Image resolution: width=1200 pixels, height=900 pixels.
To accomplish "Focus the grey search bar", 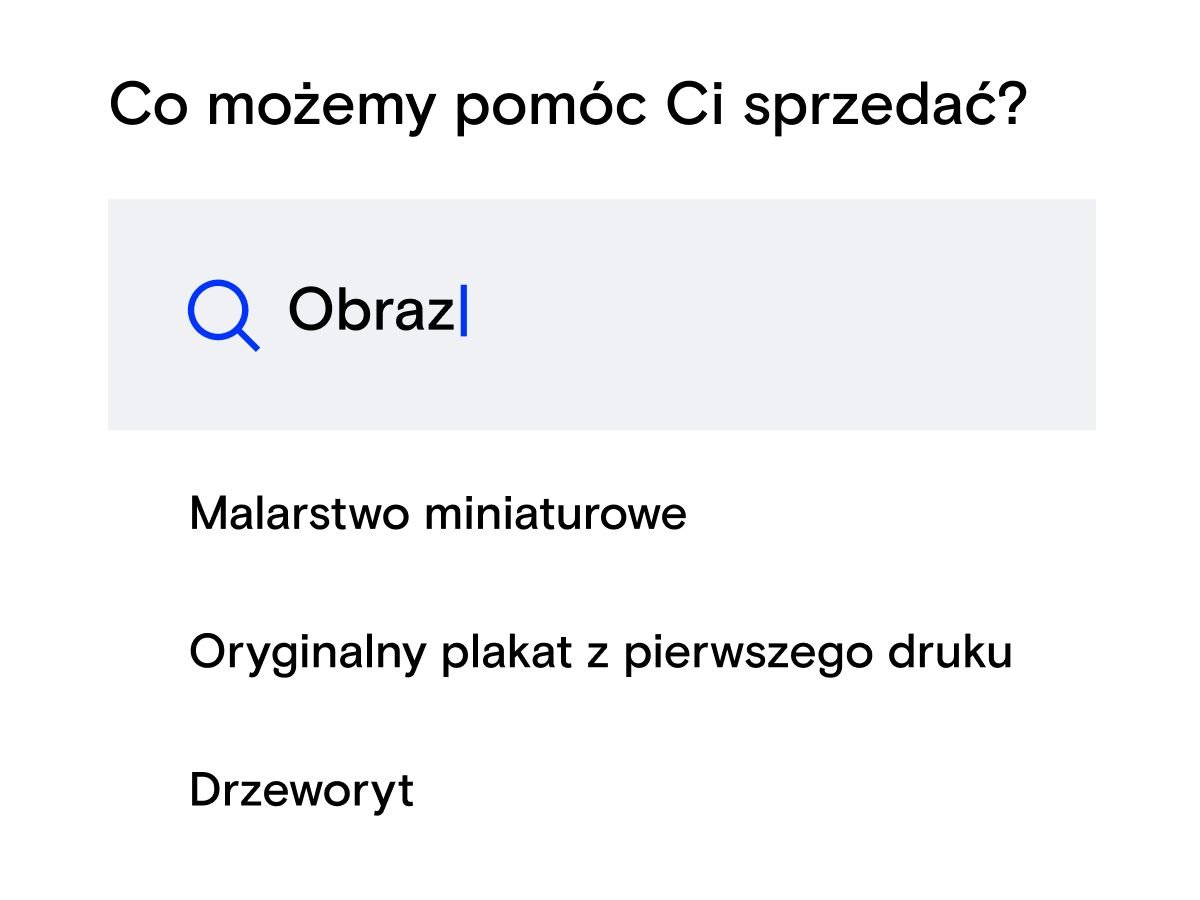I will coord(700,314).
